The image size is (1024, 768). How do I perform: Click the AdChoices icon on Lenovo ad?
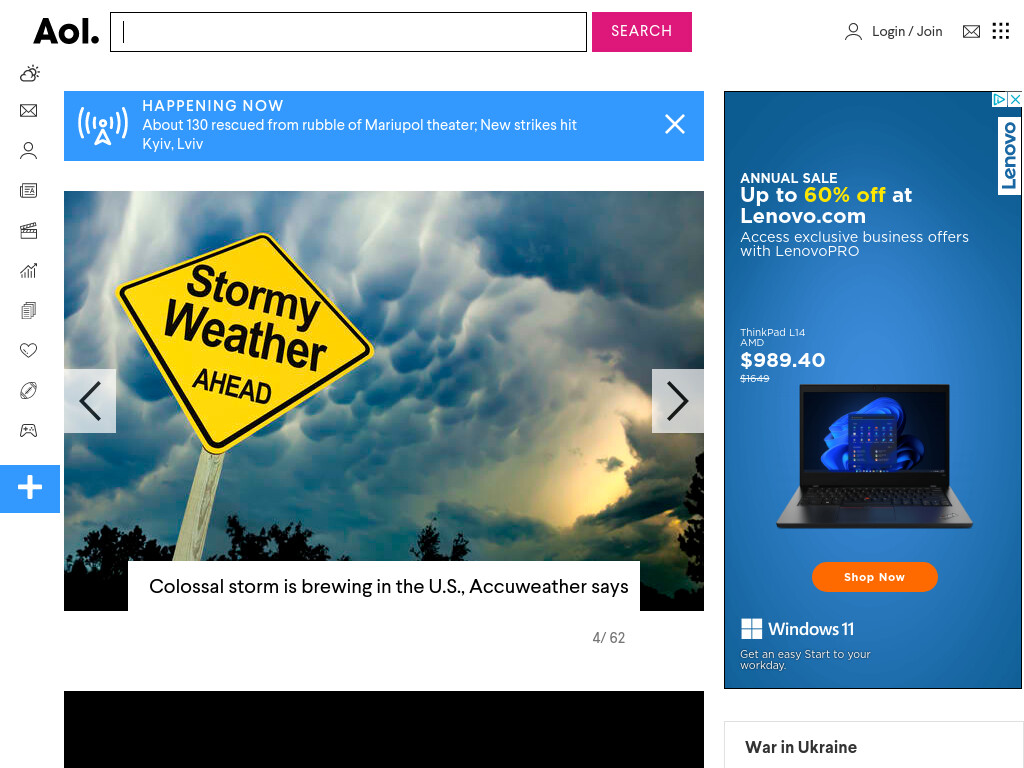pos(999,99)
